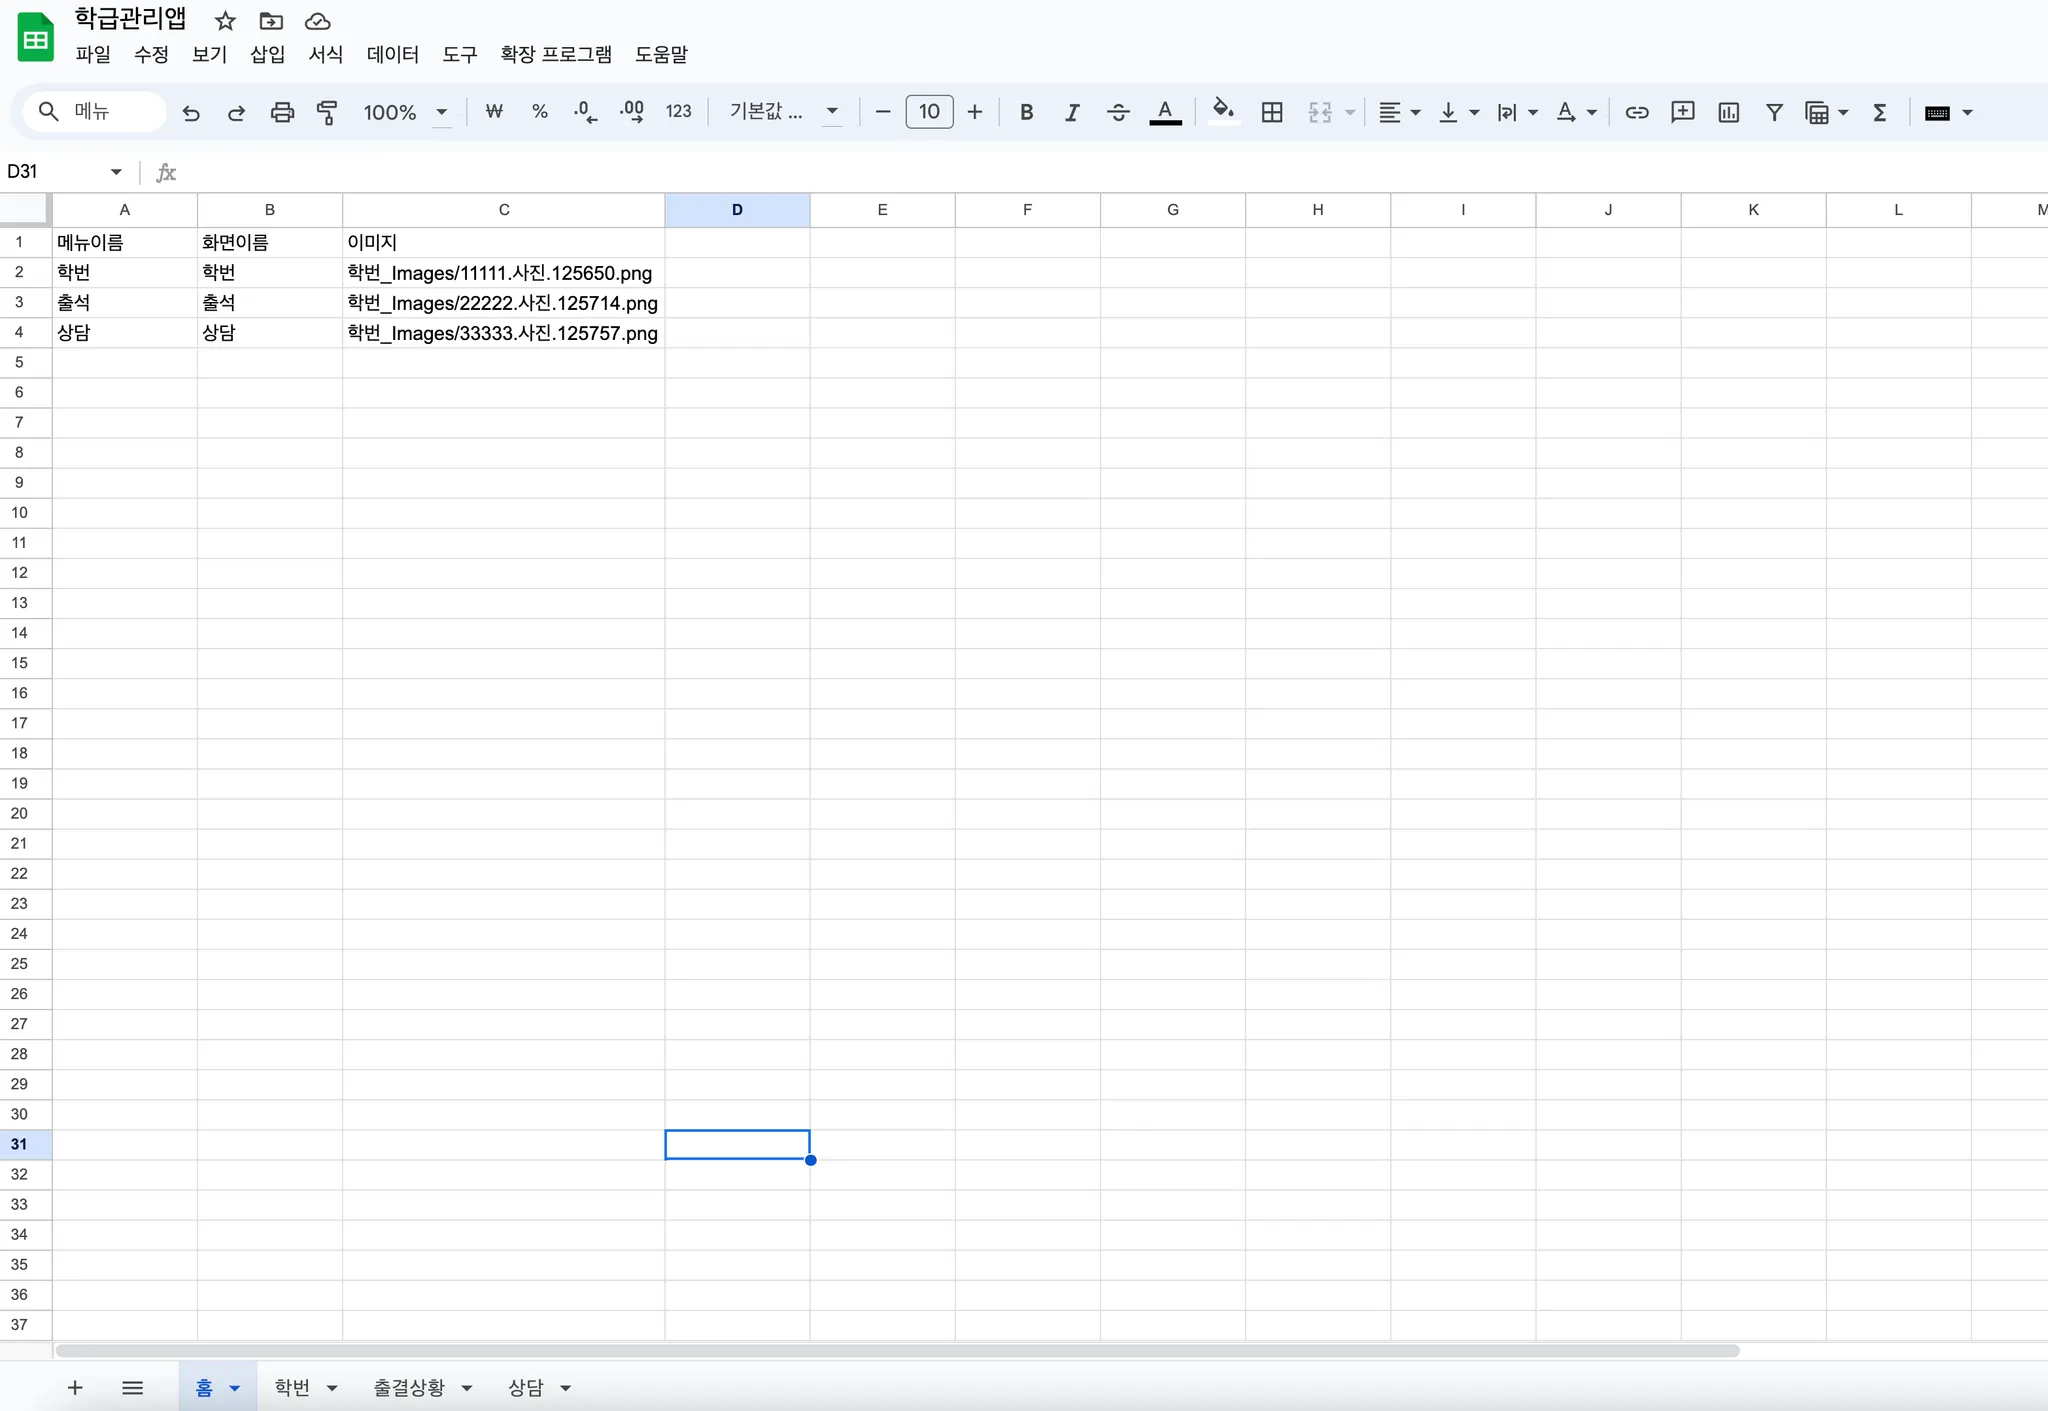Click the font size input field
Screen dimensions: 2048x1411
coord(929,112)
